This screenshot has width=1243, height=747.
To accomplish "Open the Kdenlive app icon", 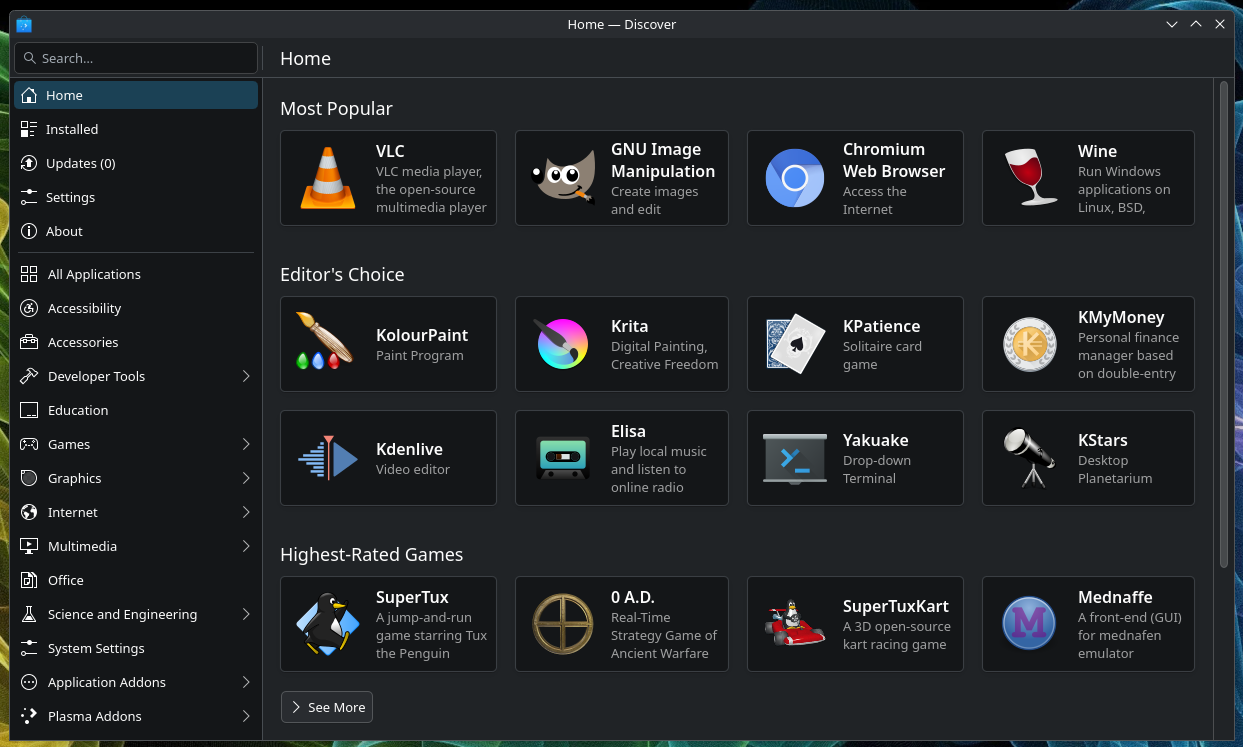I will coord(328,458).
